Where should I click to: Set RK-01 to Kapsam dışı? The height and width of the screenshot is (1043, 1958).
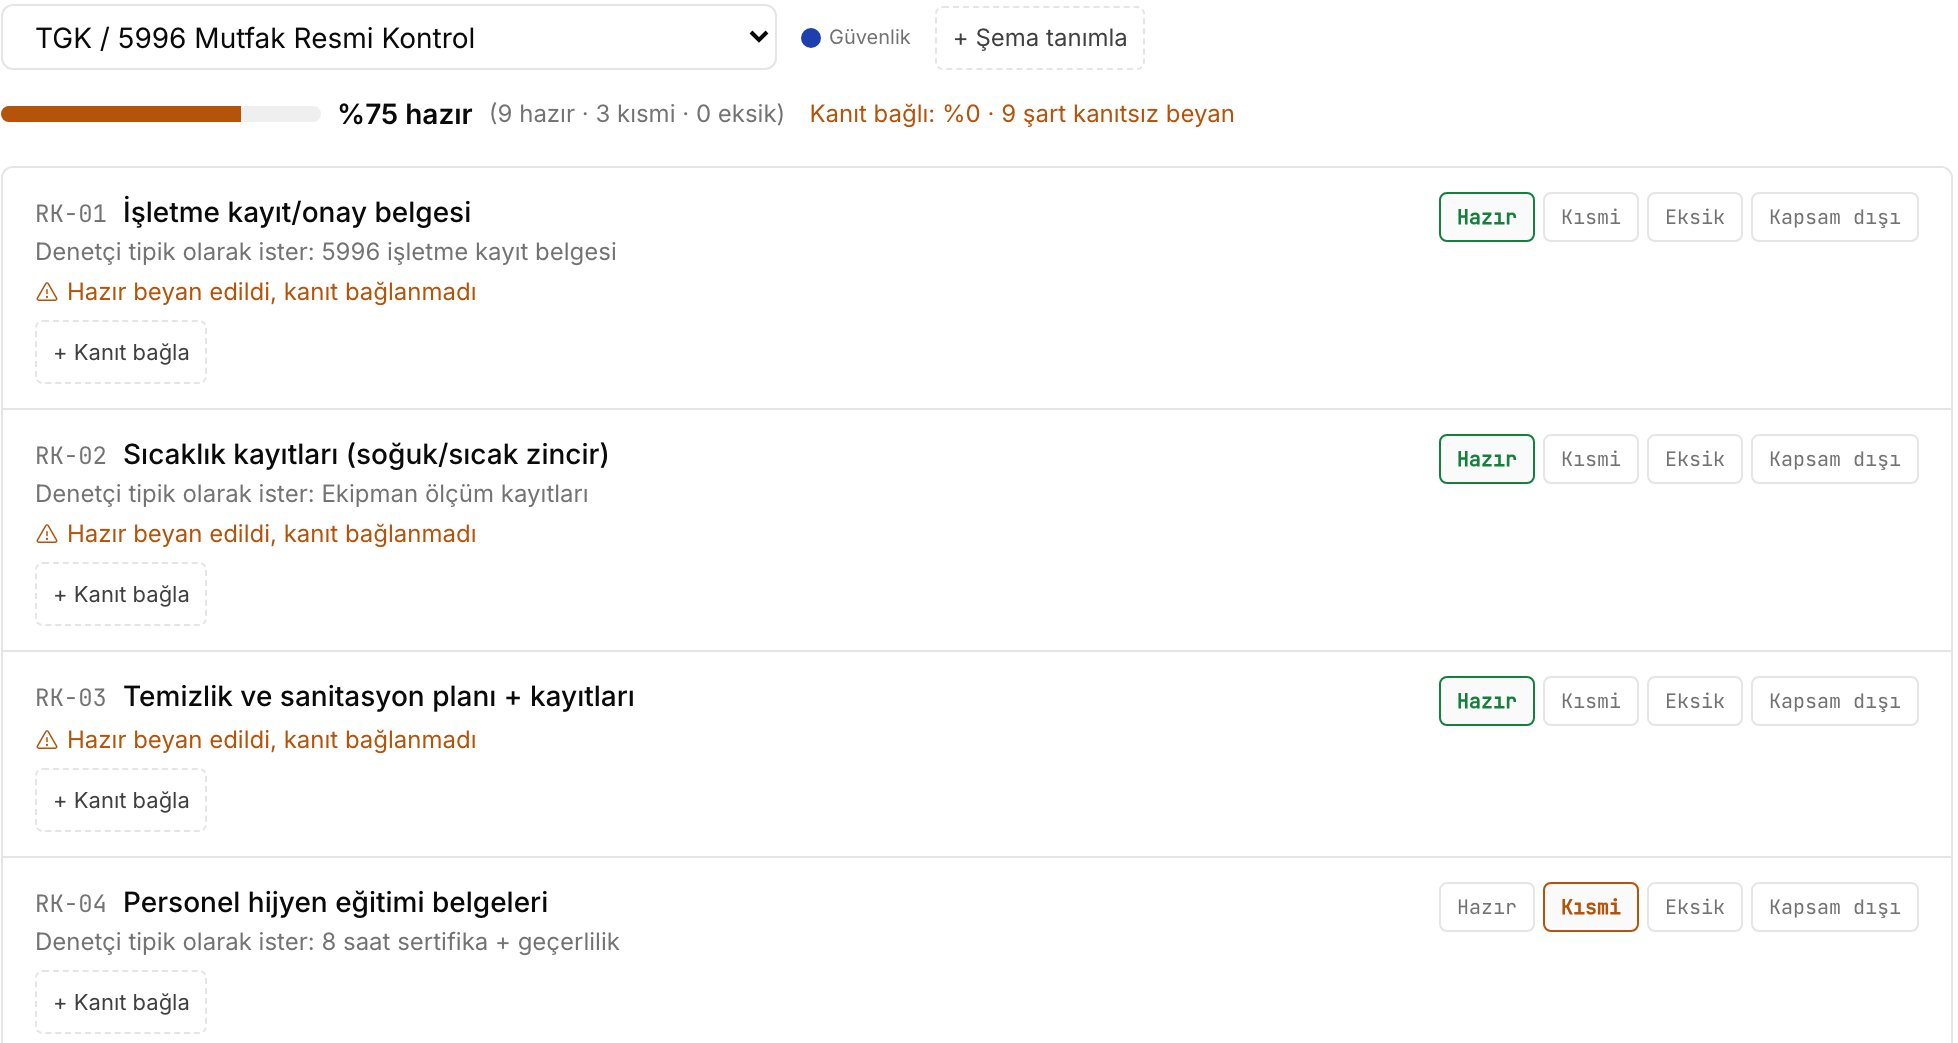pyautogui.click(x=1834, y=217)
